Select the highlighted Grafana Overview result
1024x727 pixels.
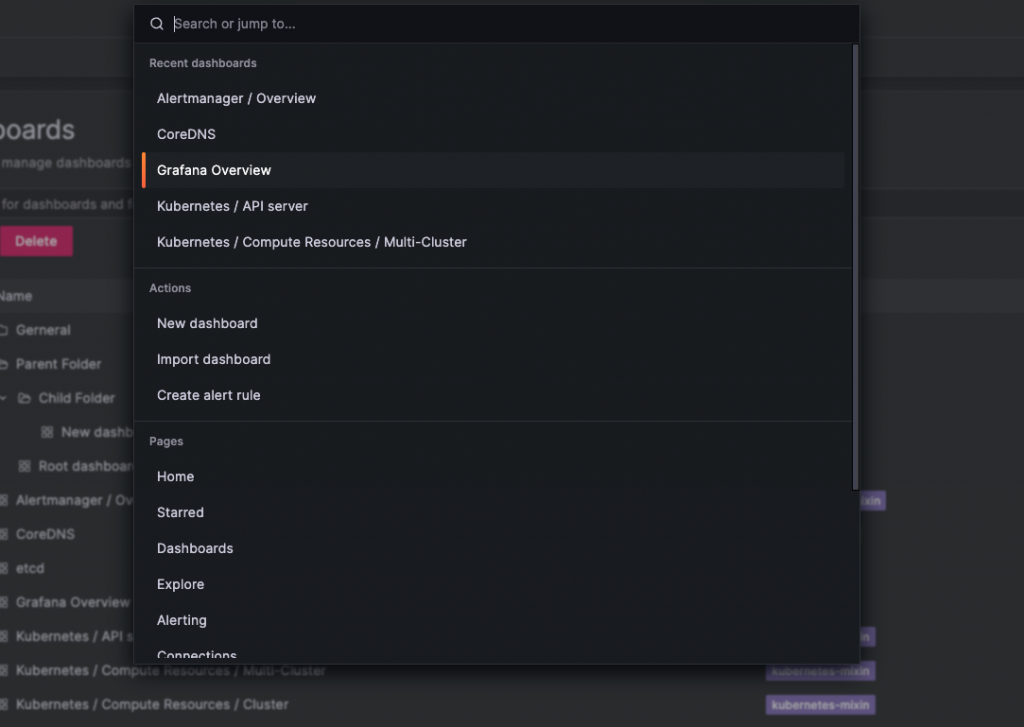[214, 170]
